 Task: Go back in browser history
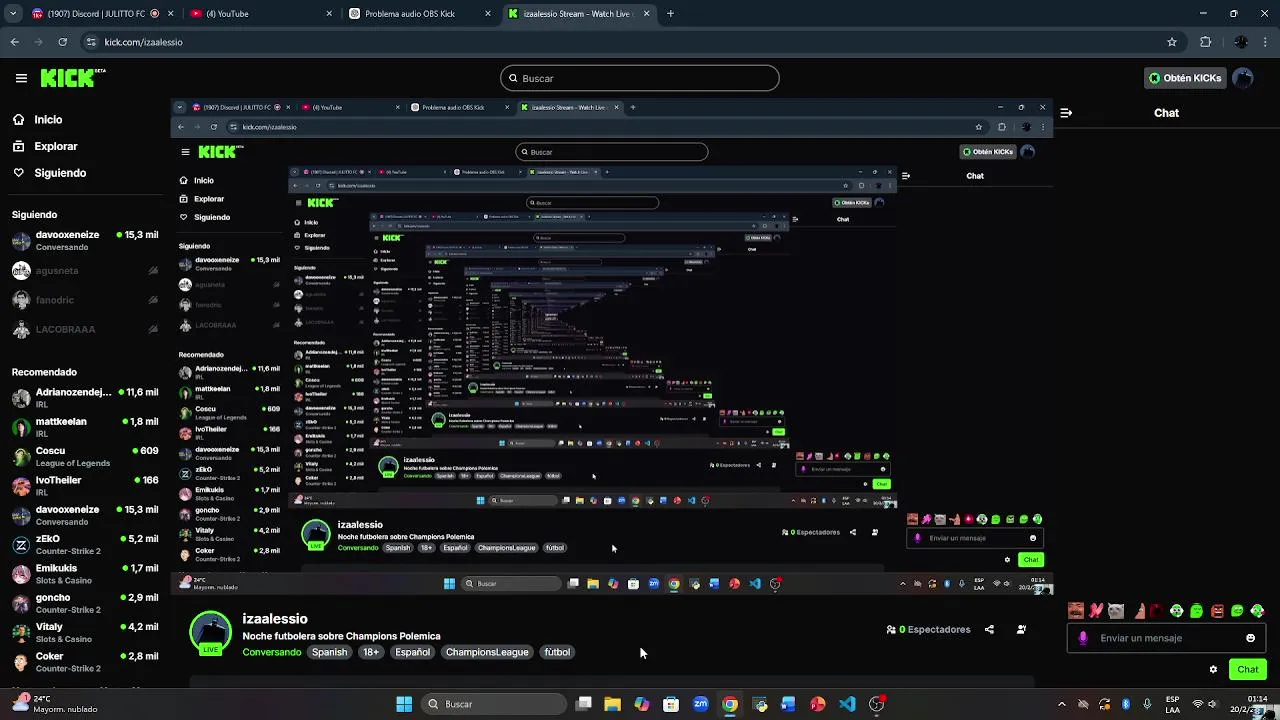(x=14, y=42)
